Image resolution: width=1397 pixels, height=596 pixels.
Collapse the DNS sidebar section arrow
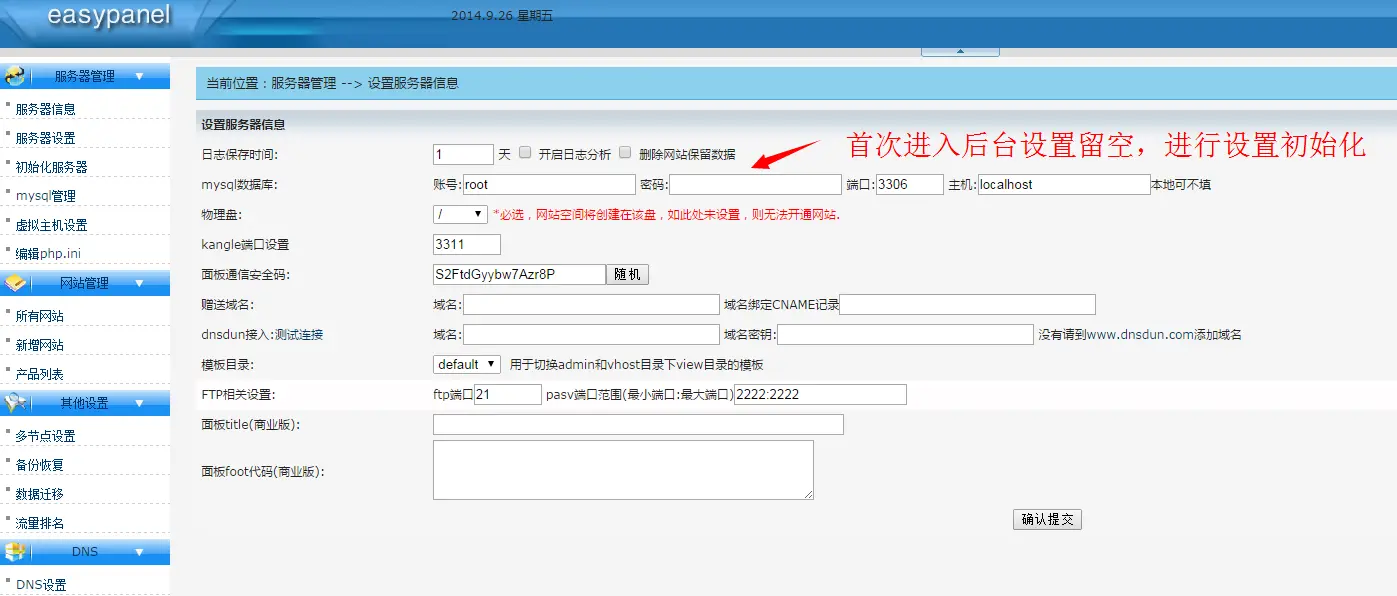(139, 552)
